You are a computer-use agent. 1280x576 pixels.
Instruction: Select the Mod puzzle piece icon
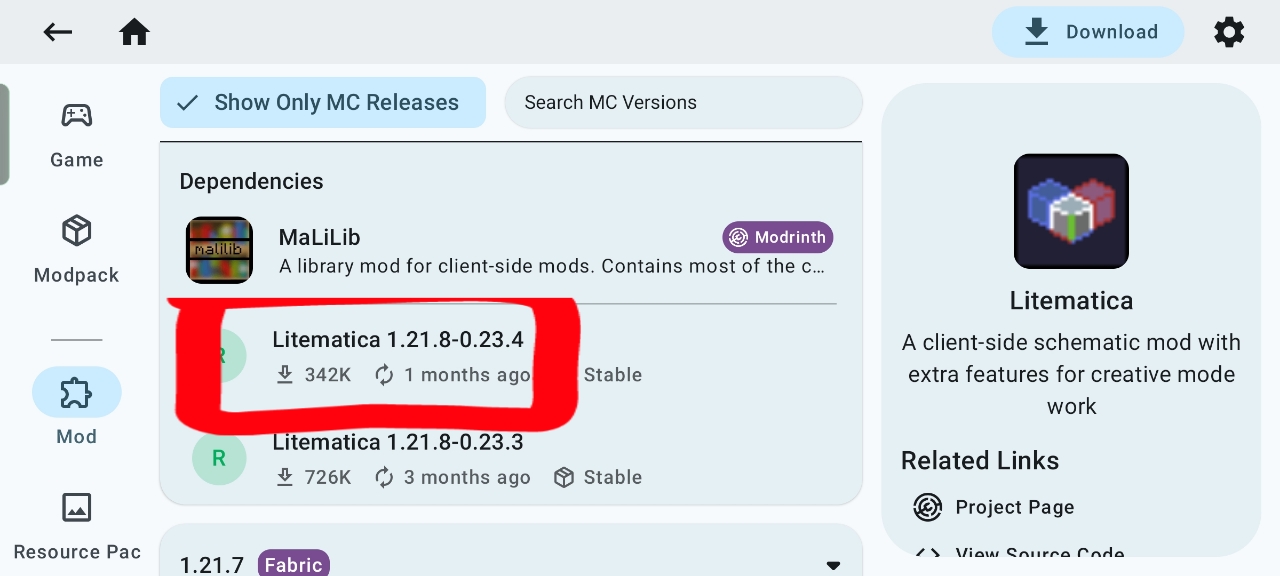[x=77, y=392]
